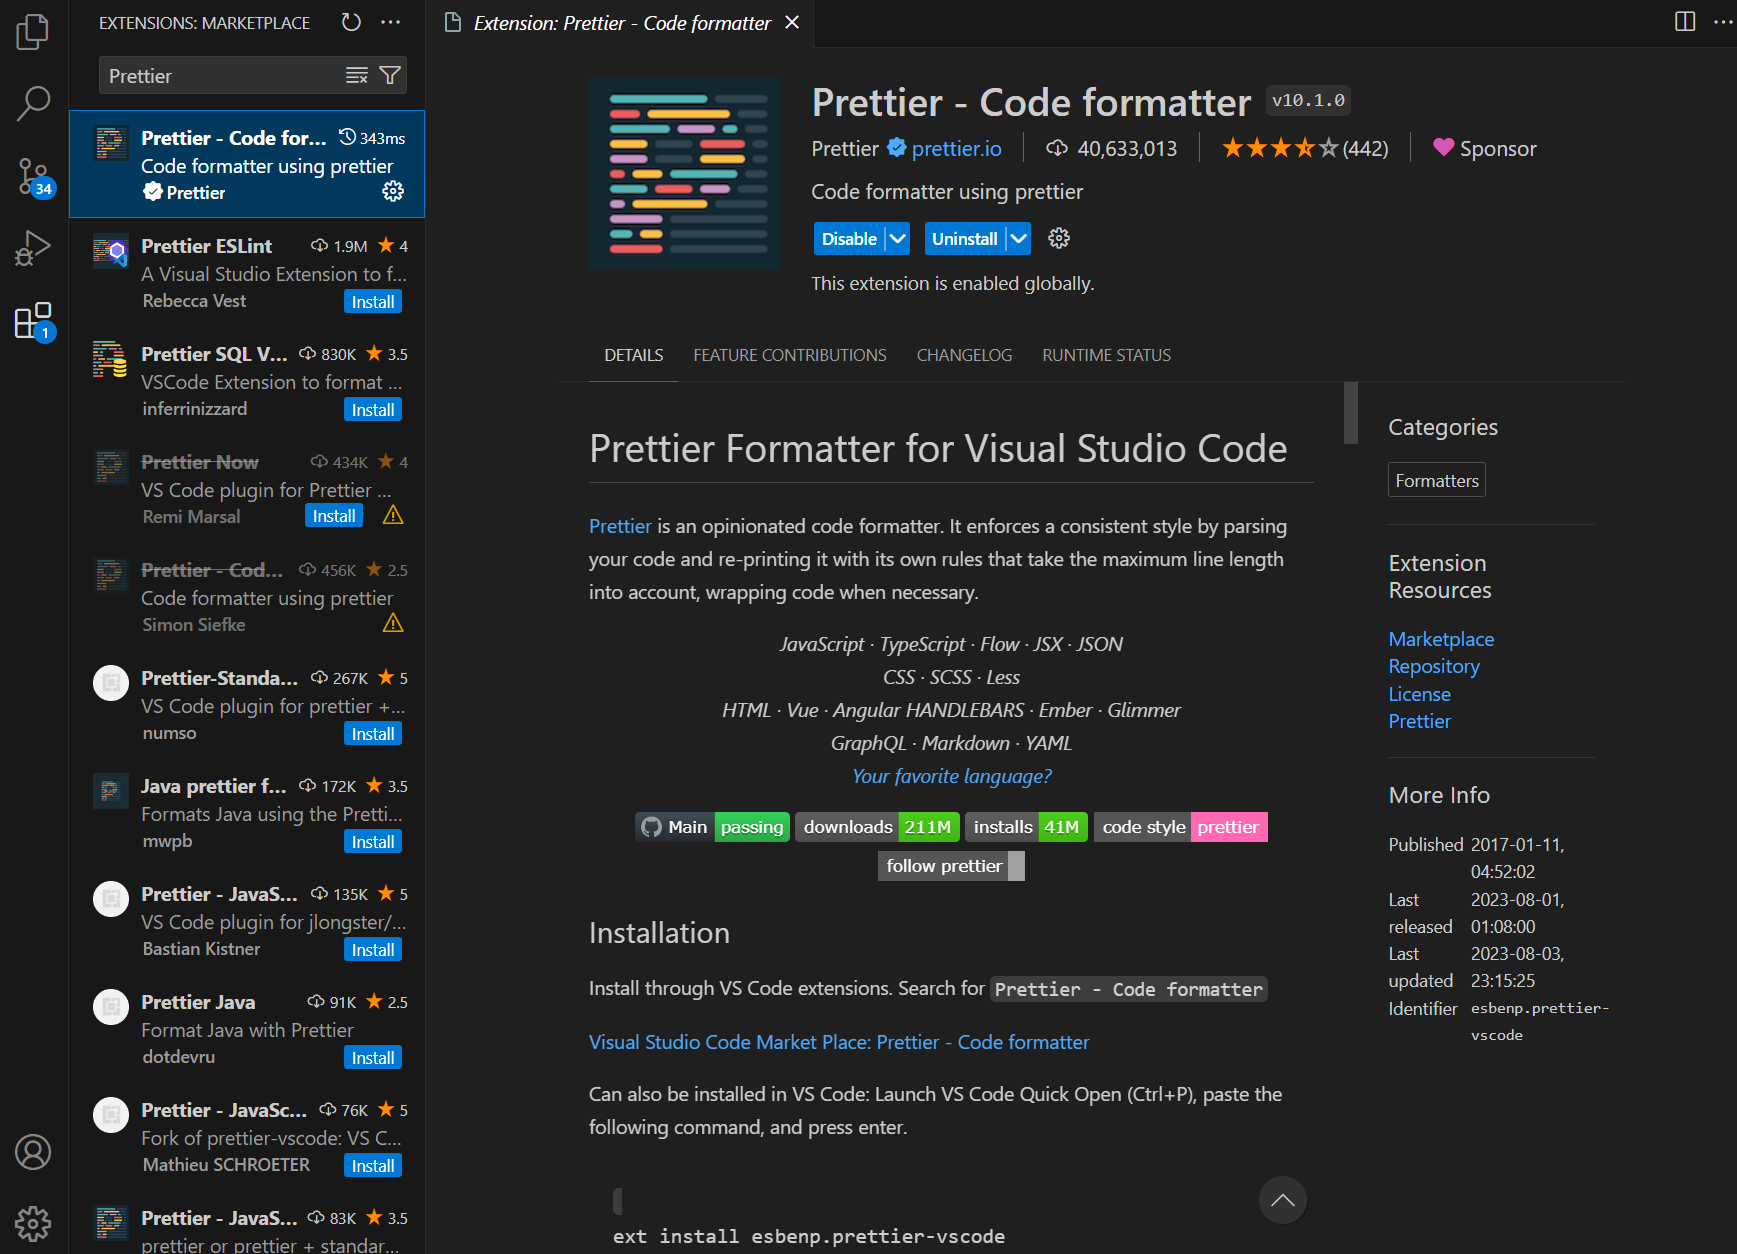Image resolution: width=1737 pixels, height=1254 pixels.
Task: Install Bastian Kistner's Prettier extension
Action: click(373, 950)
